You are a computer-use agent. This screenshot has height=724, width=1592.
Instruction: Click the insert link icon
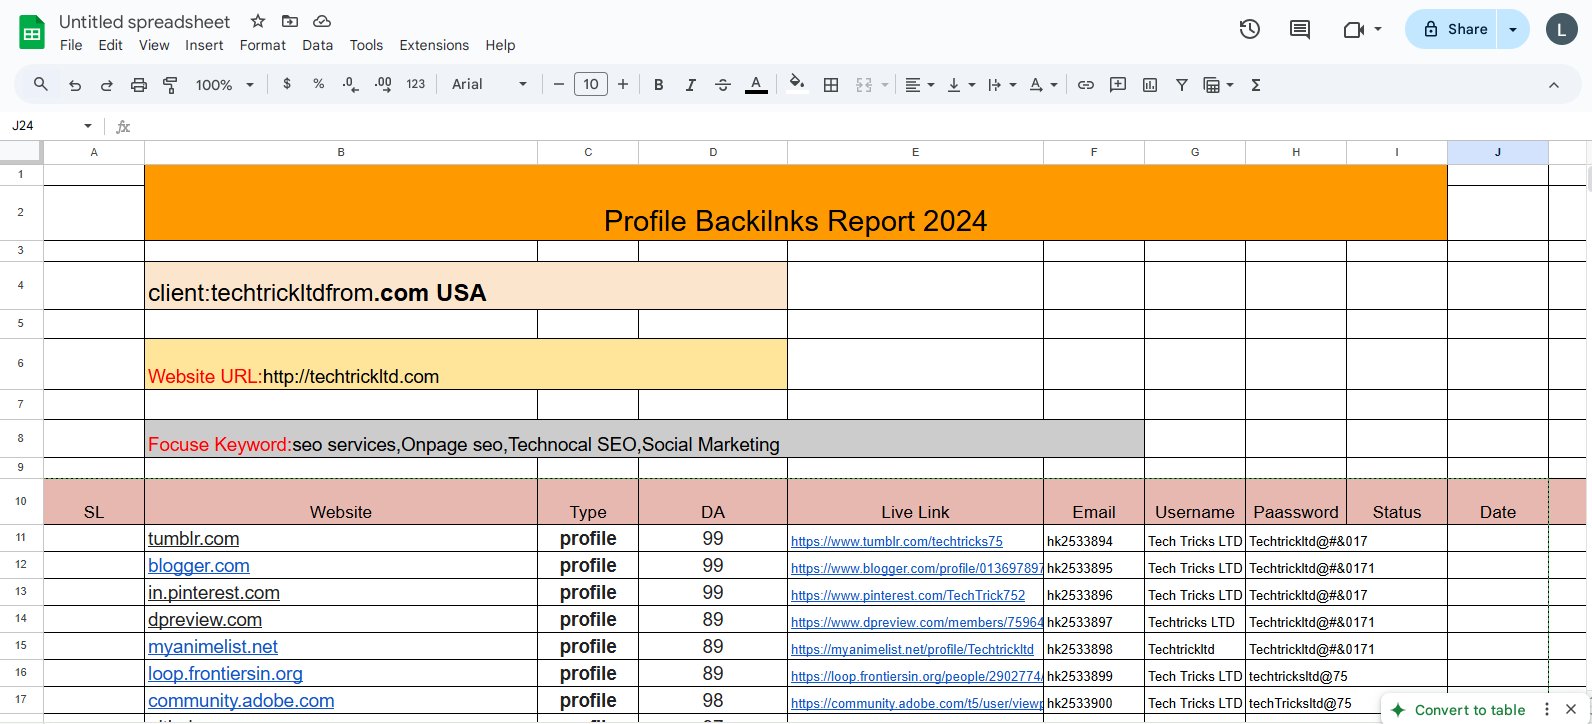pyautogui.click(x=1085, y=85)
